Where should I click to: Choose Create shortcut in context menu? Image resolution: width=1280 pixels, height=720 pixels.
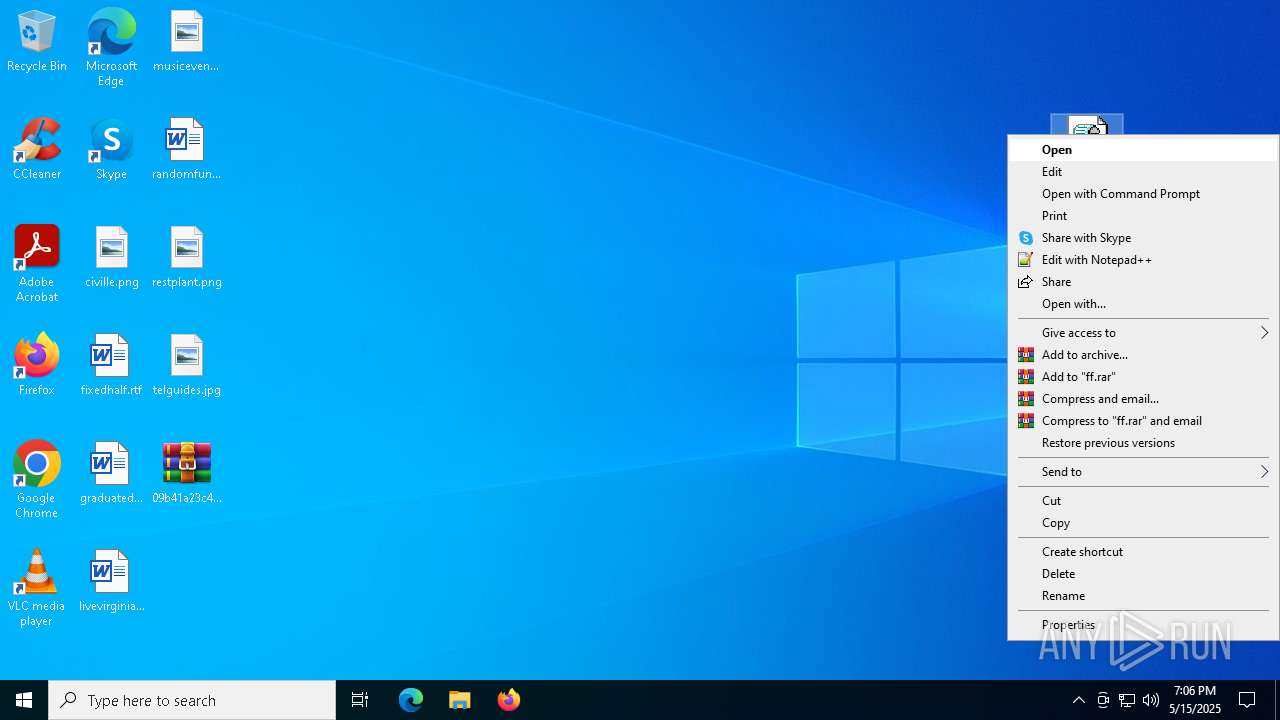[1143, 552]
